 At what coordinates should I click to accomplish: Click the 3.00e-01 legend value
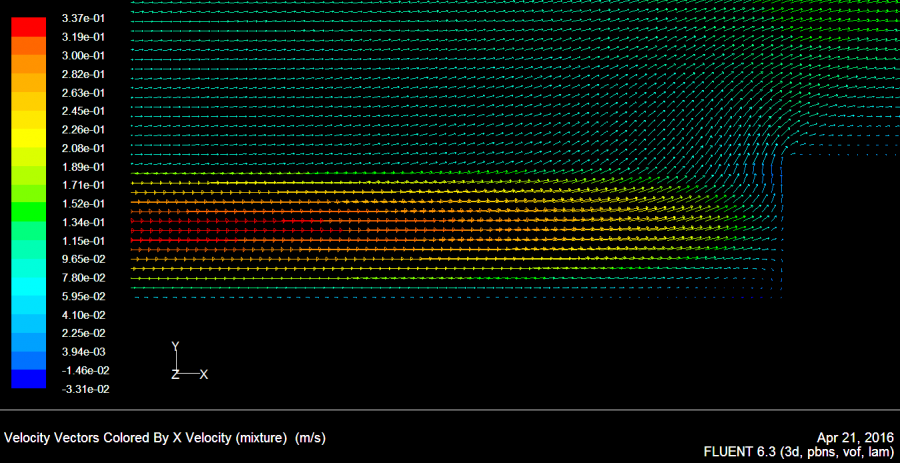tap(83, 56)
